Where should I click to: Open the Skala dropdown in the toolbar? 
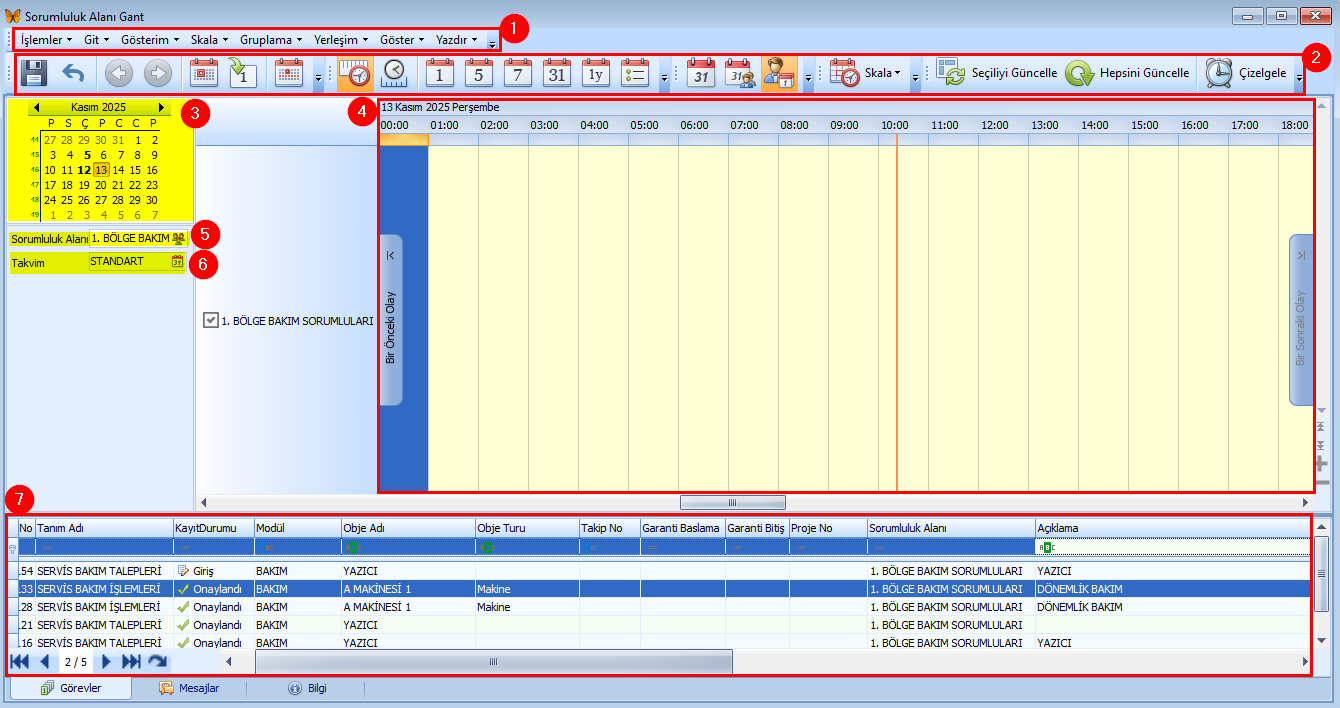point(884,73)
